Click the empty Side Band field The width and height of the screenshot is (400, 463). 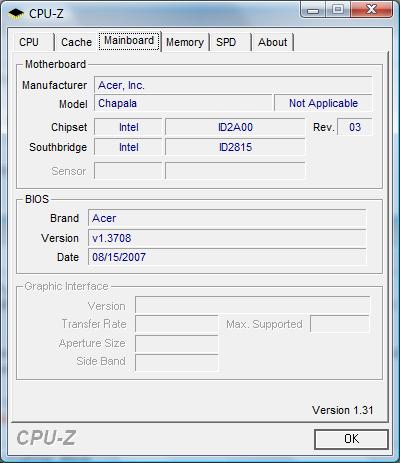point(177,362)
